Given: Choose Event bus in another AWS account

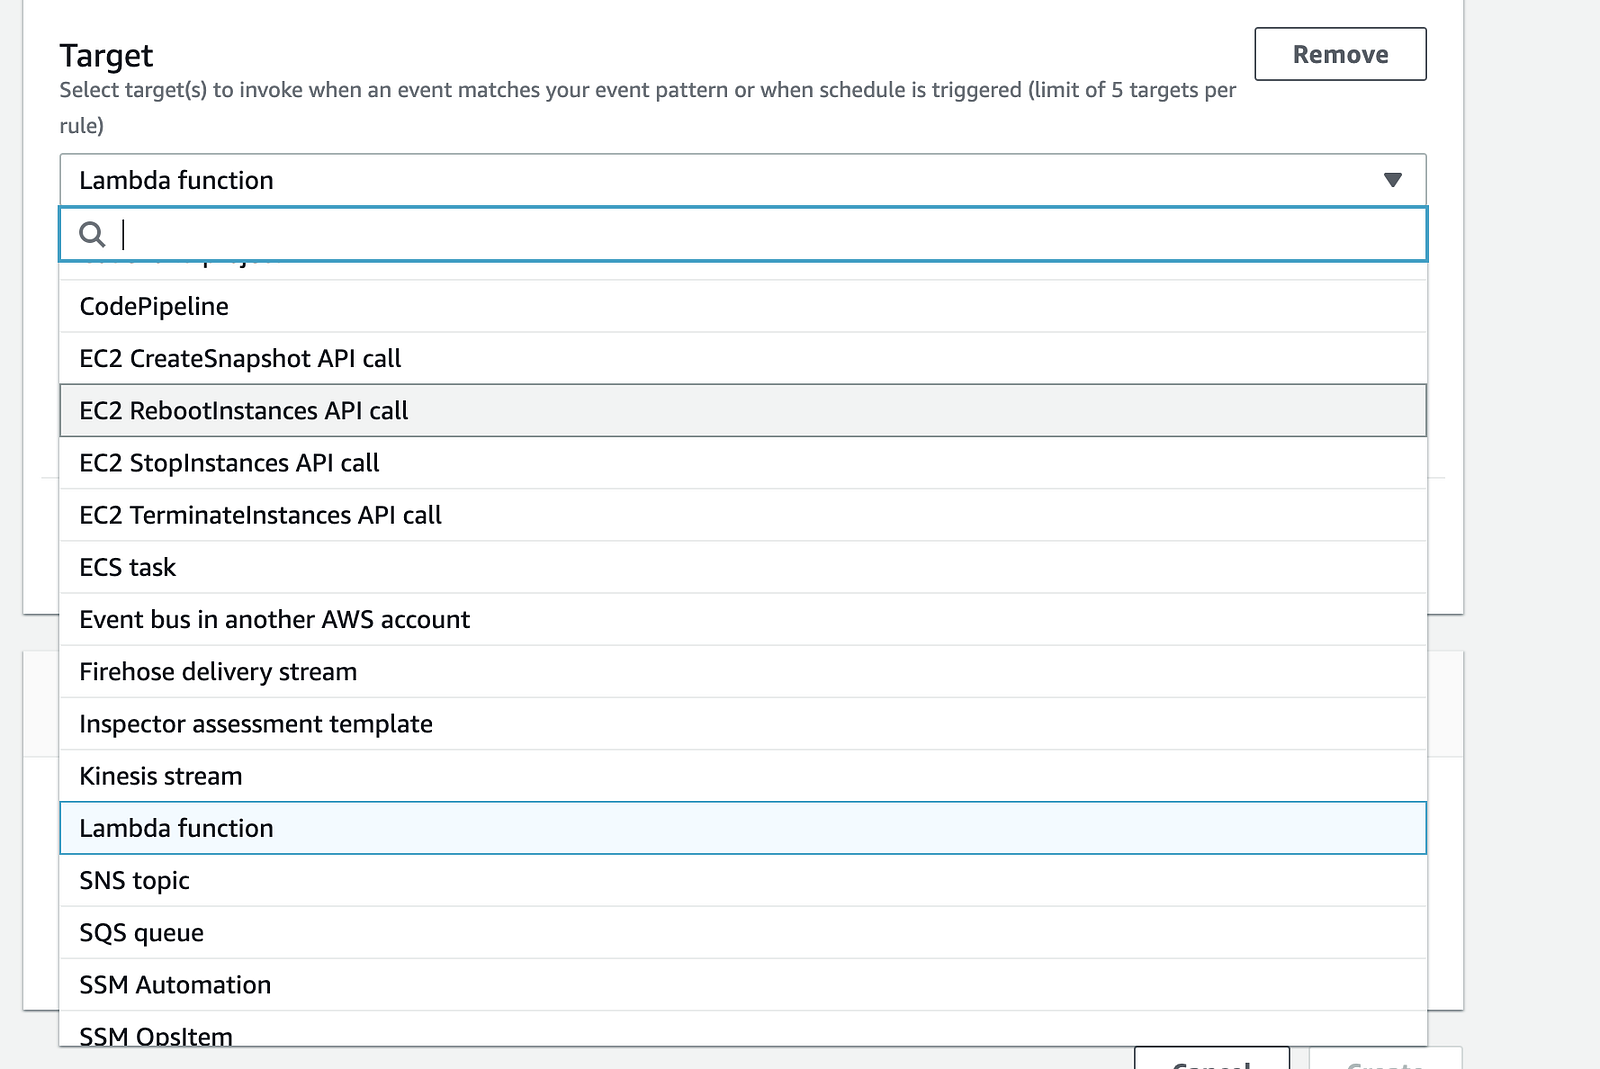Looking at the screenshot, I should click(x=274, y=620).
